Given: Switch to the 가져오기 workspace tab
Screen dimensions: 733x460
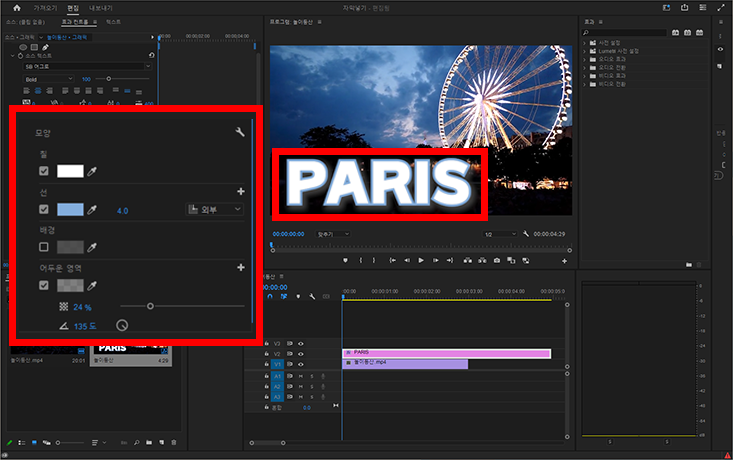Looking at the screenshot, I should point(44,7).
